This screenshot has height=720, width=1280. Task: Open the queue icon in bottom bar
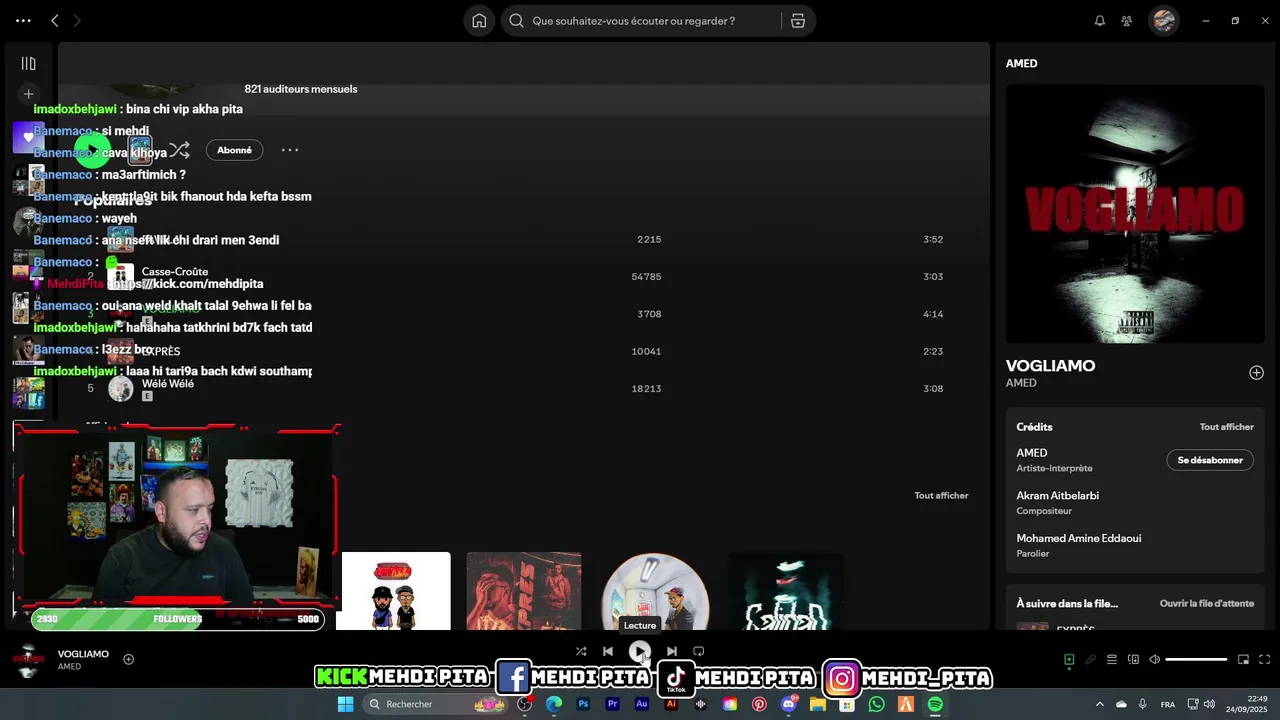point(1111,659)
